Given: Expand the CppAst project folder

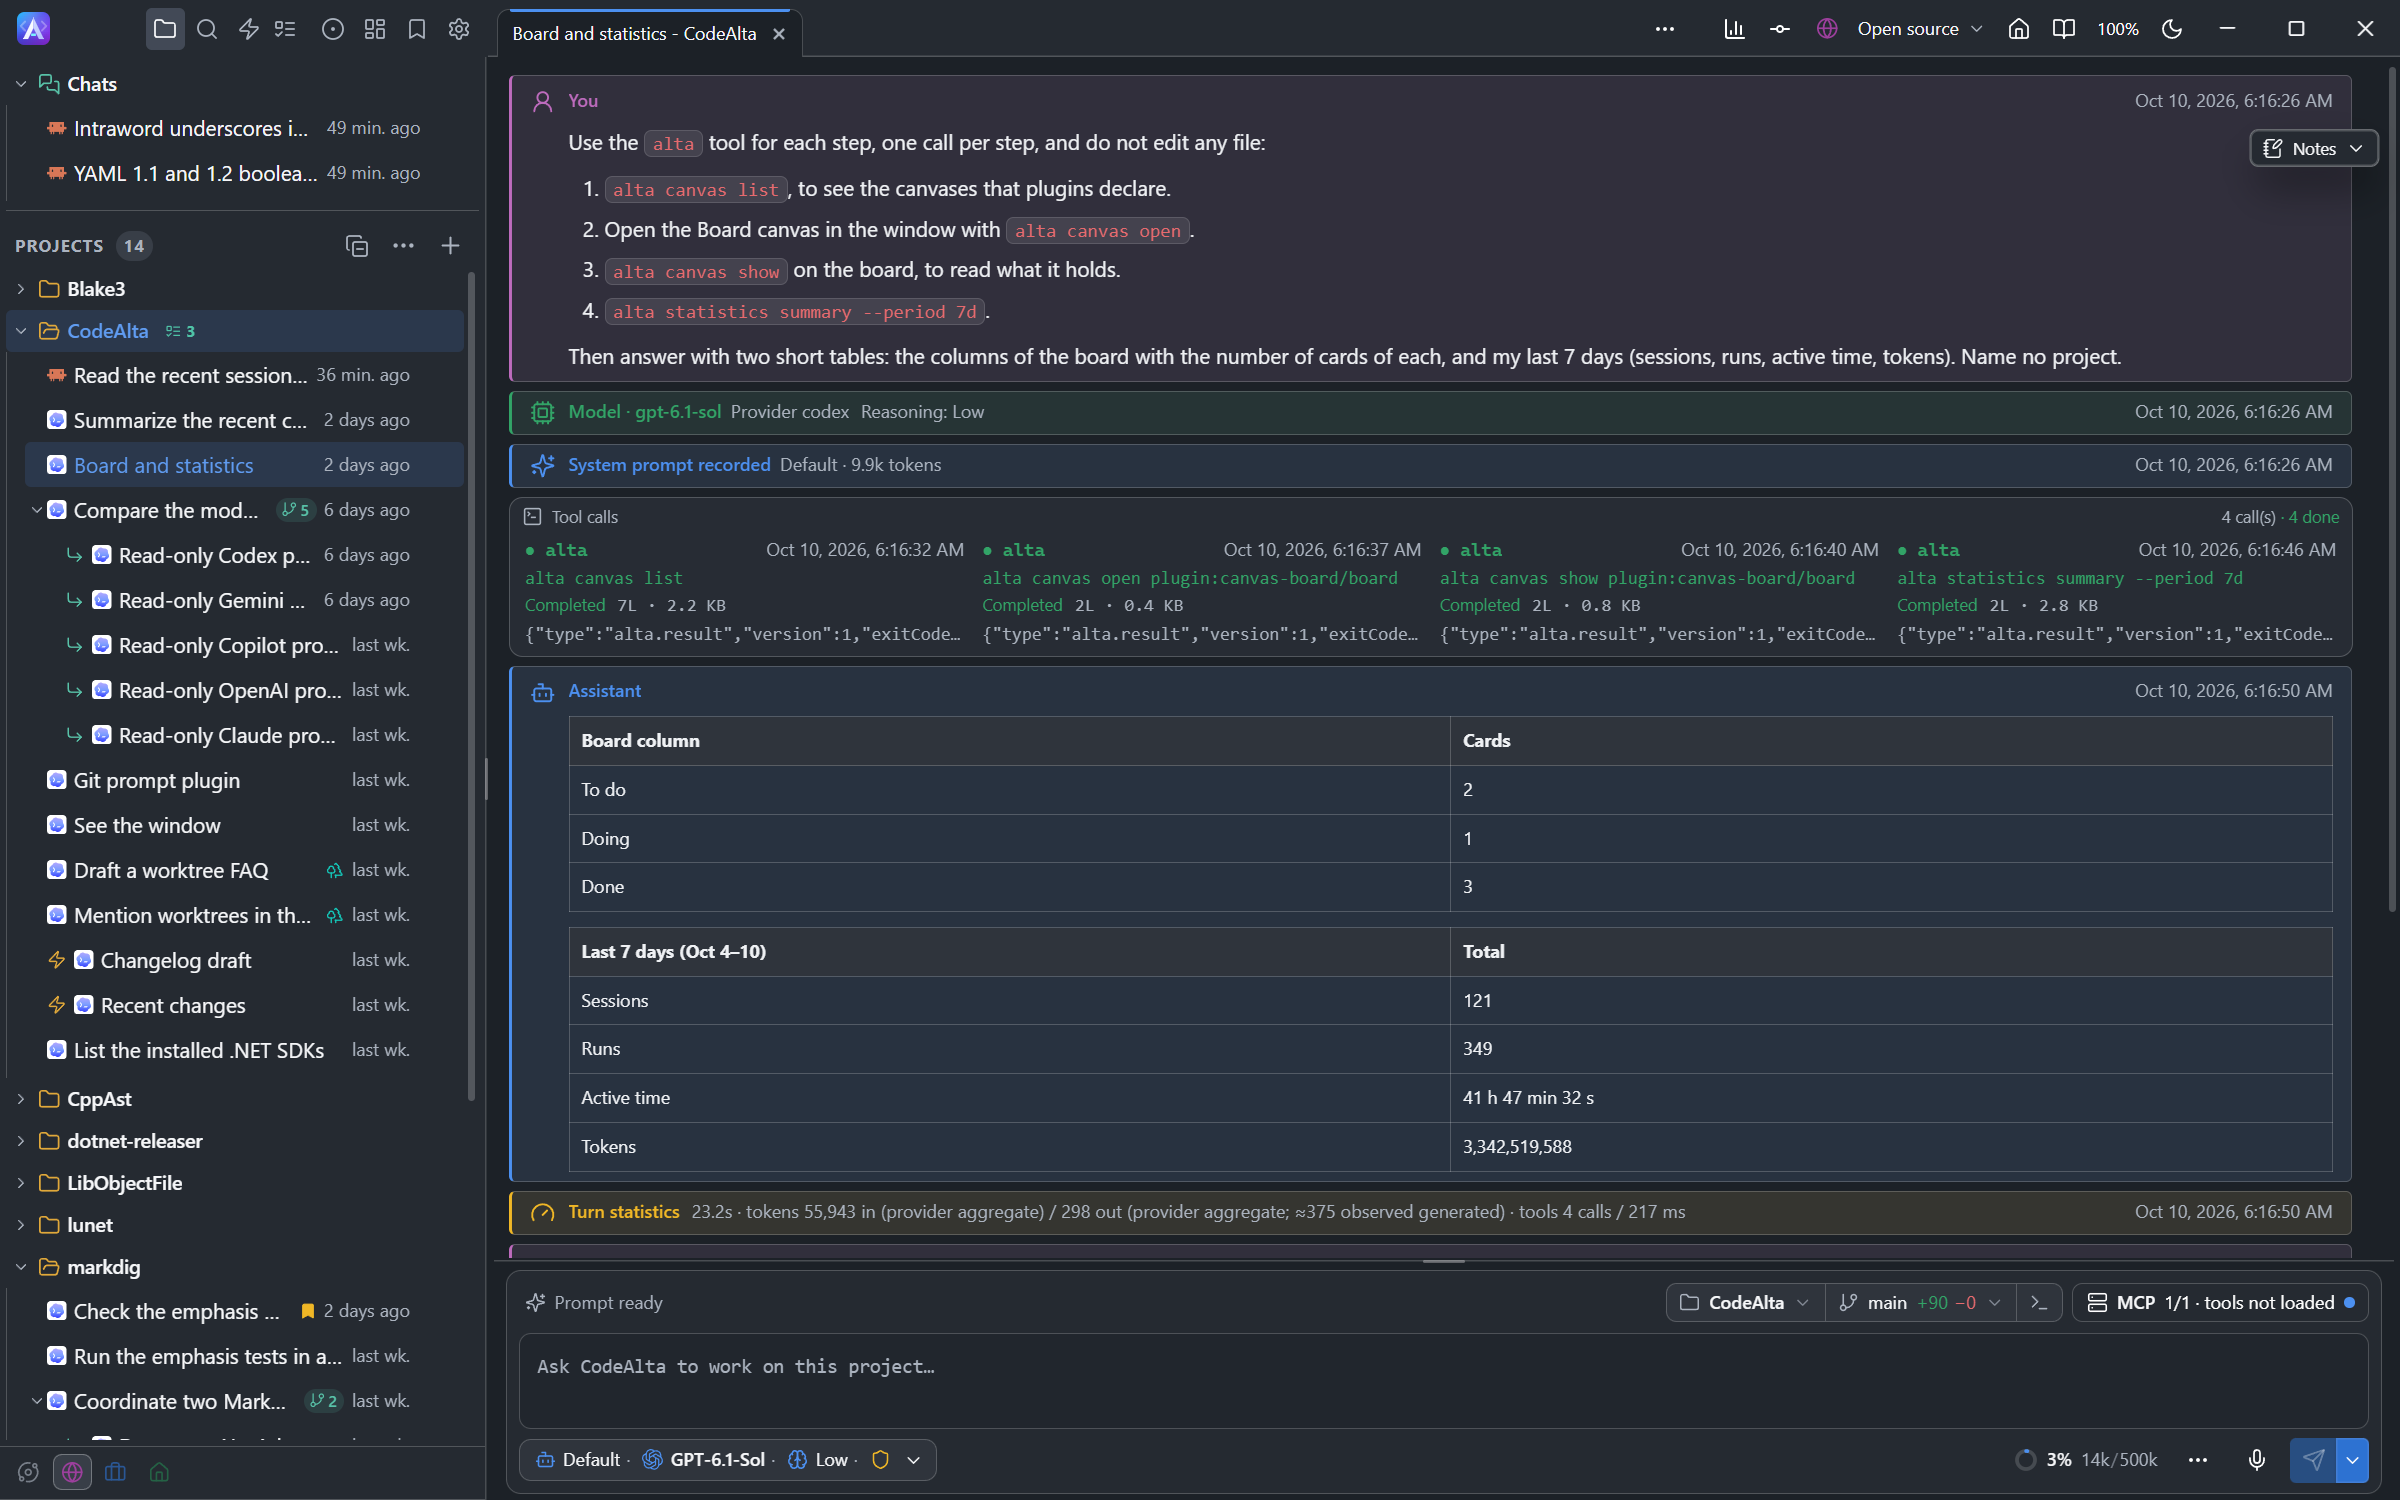Looking at the screenshot, I should point(21,1099).
